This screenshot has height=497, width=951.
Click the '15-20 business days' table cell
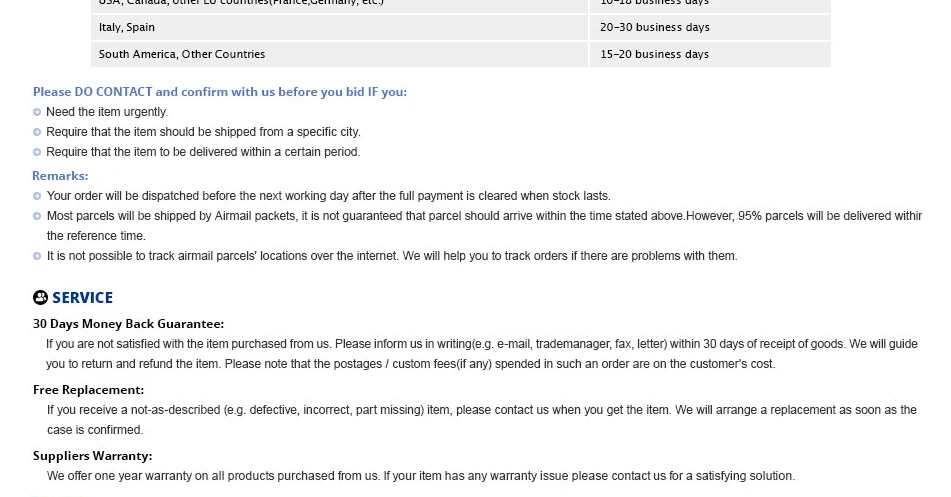tap(710, 54)
